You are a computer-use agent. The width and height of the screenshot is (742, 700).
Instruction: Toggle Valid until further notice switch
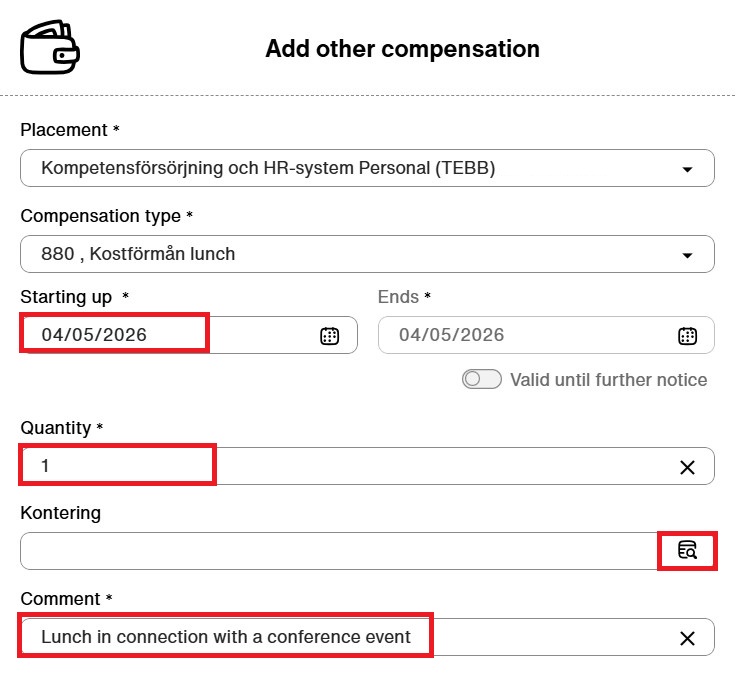(x=482, y=379)
